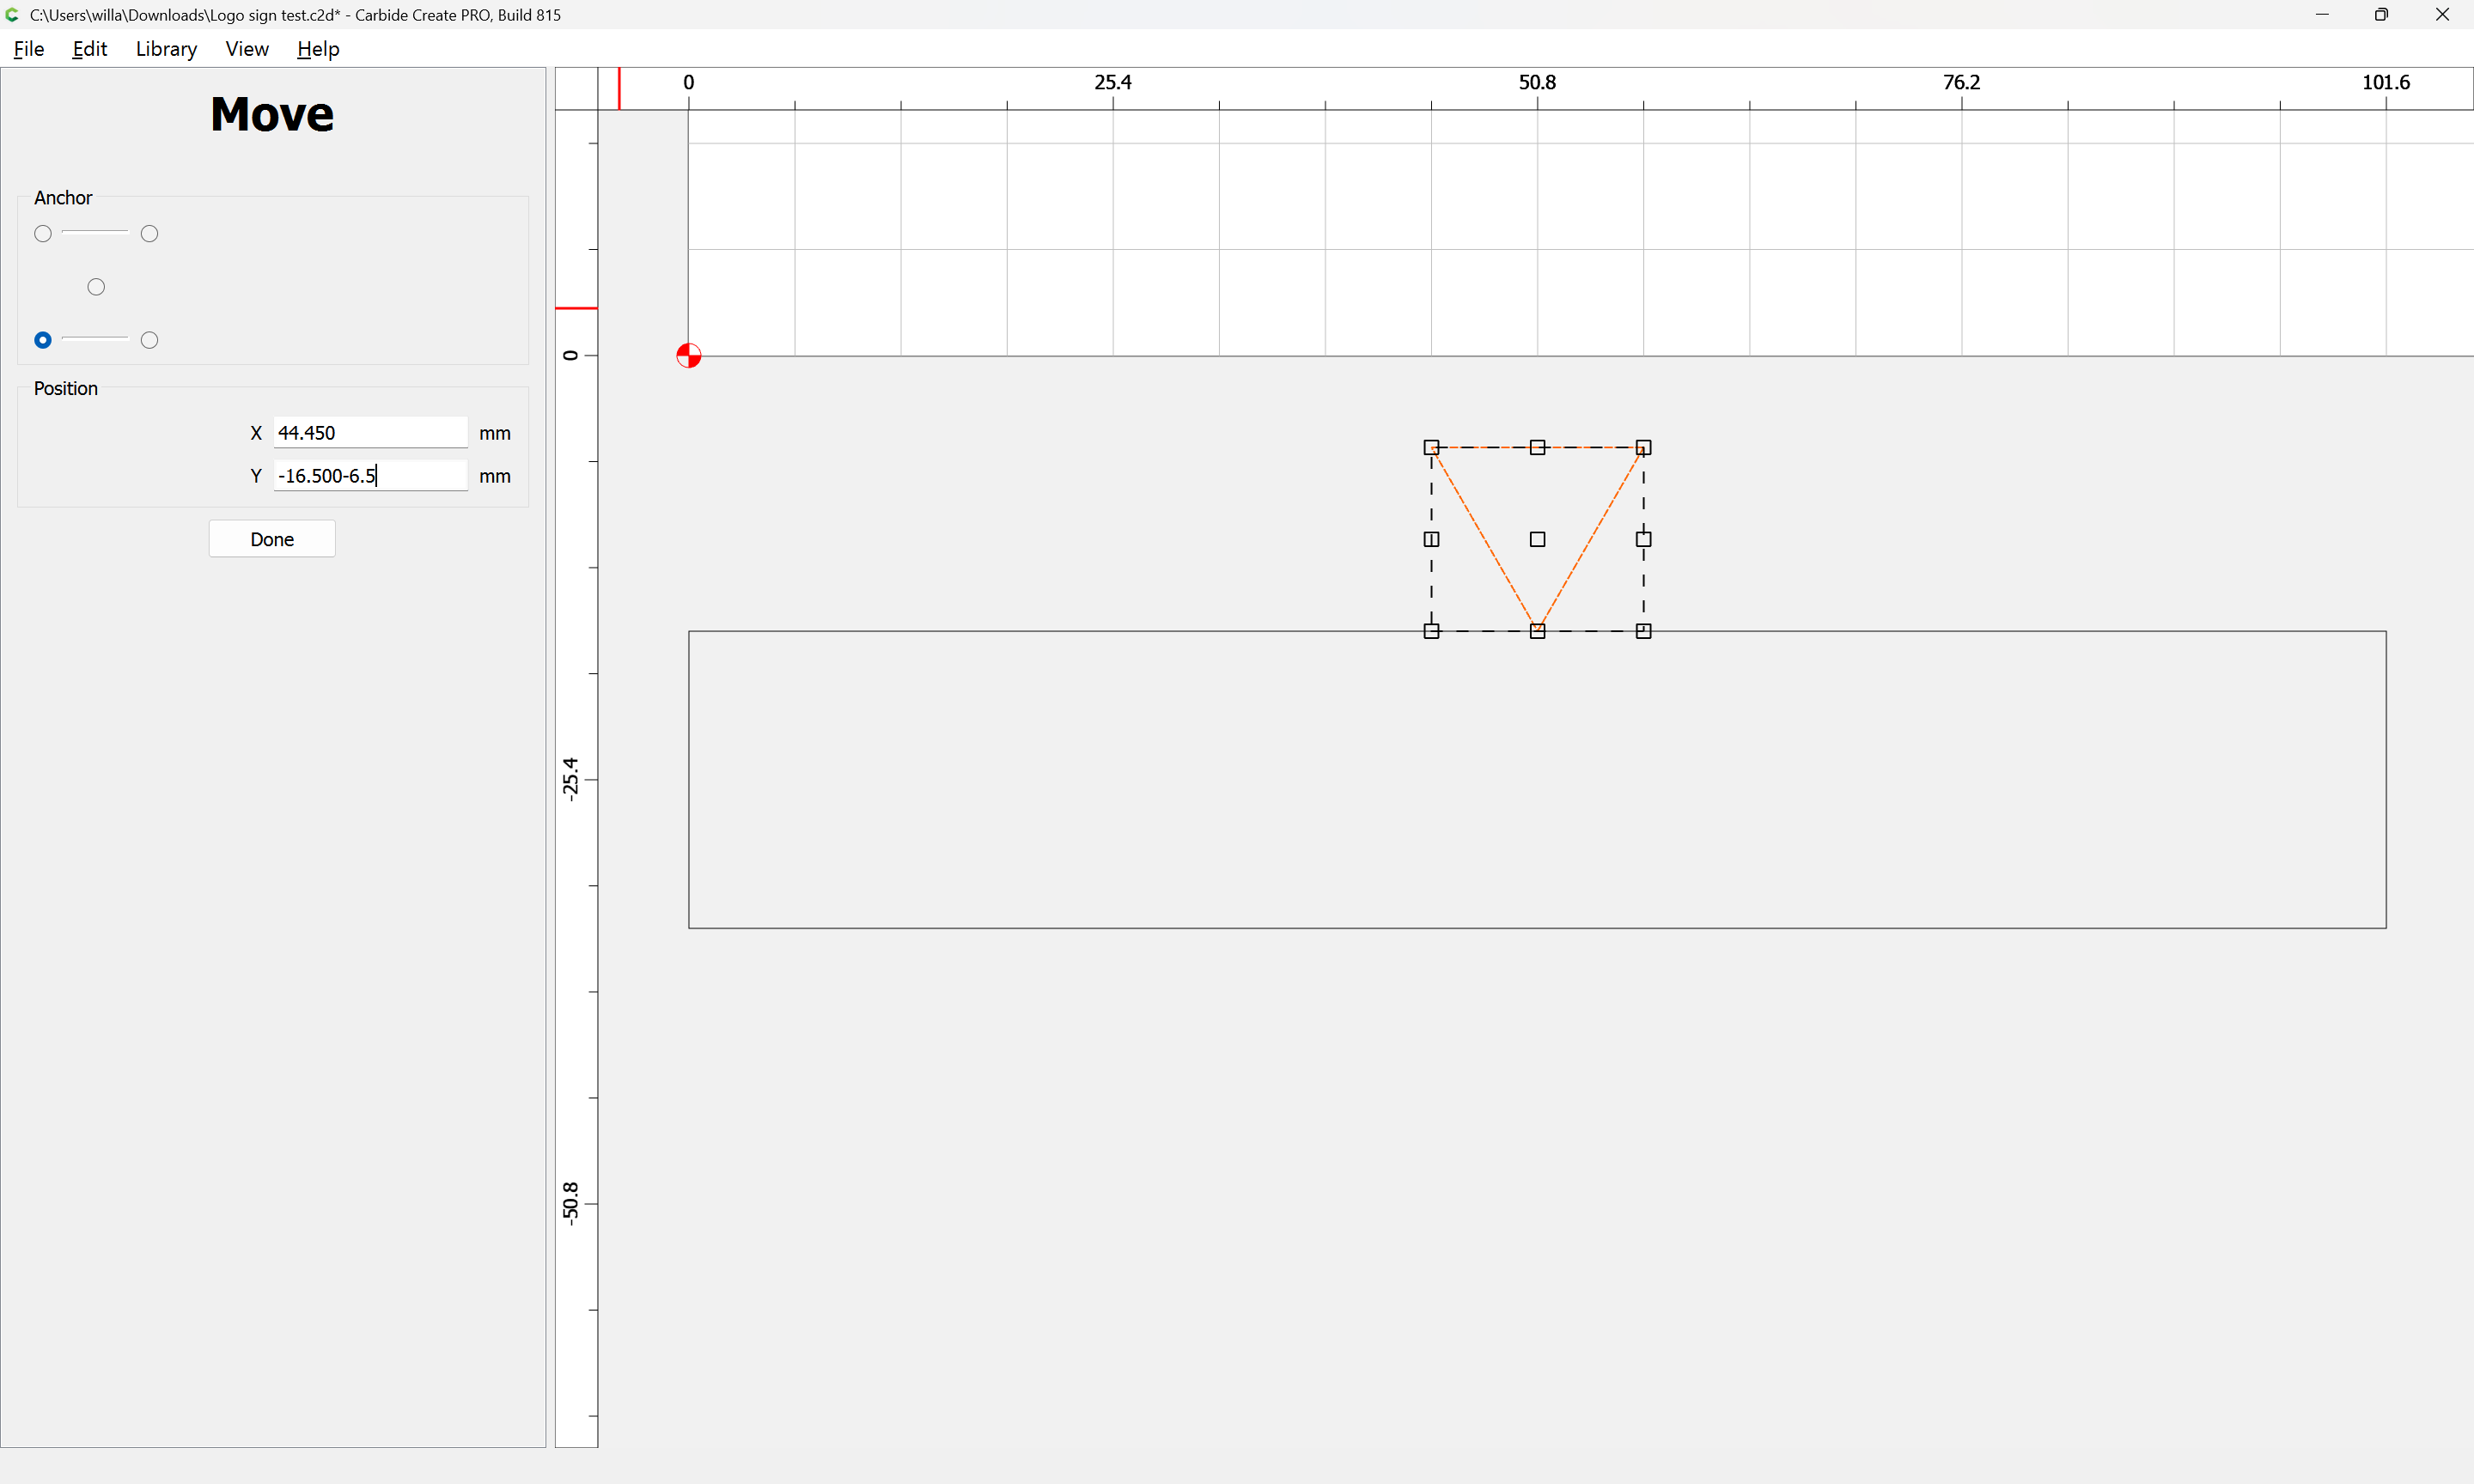Click the 101.6 mark on horizontal ruler

(x=2386, y=82)
